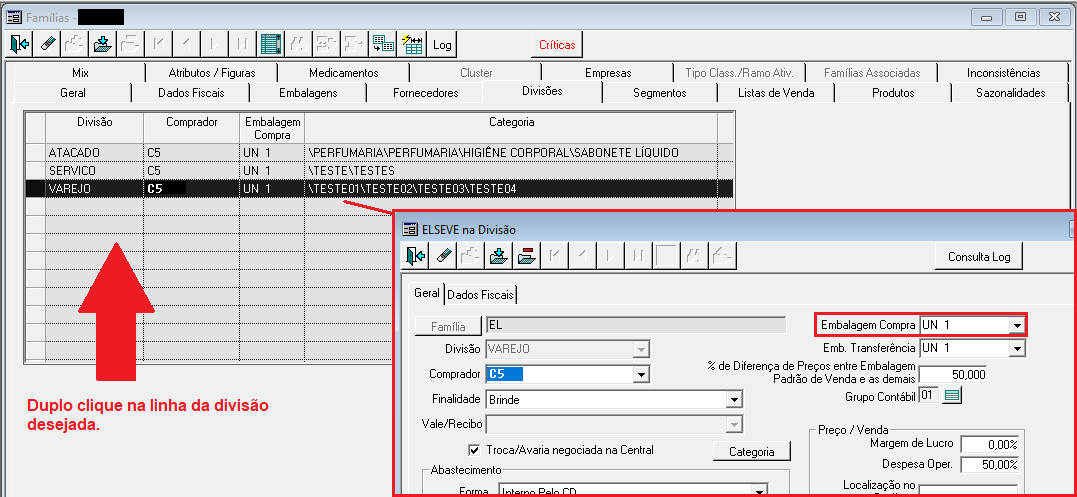Click the table copy icon in Famílias toolbar
The height and width of the screenshot is (497, 1077).
point(383,45)
